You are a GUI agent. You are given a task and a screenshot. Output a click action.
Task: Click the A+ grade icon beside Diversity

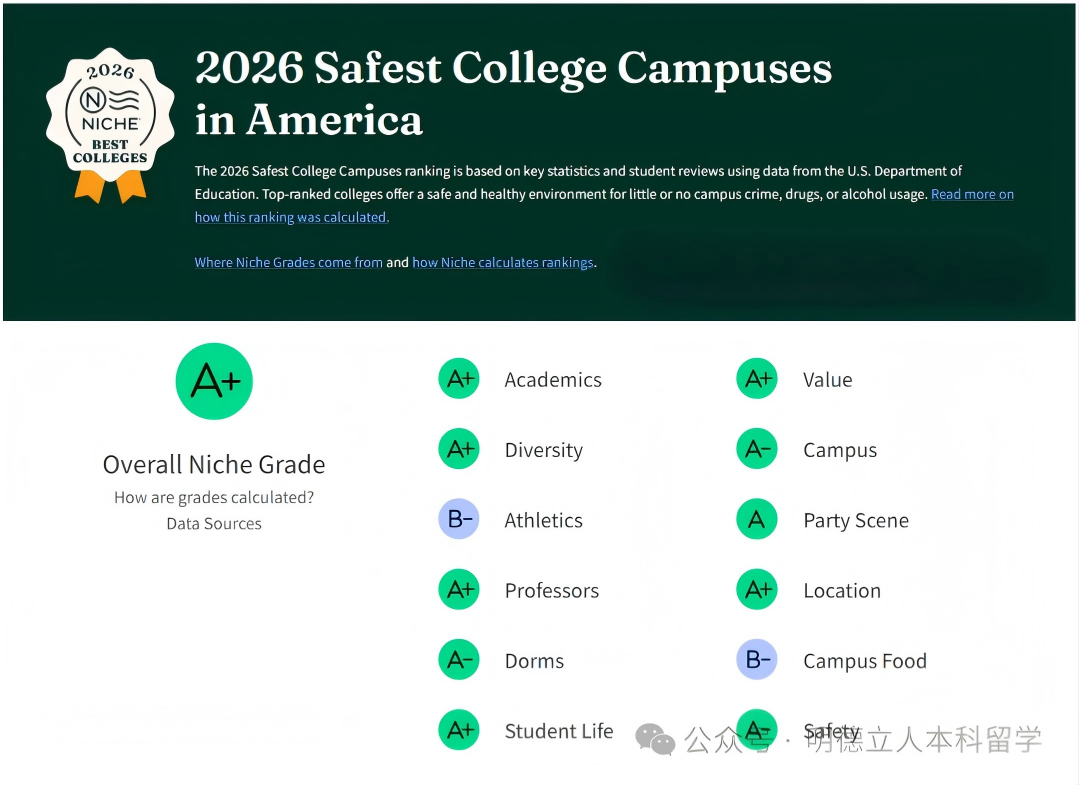click(459, 450)
